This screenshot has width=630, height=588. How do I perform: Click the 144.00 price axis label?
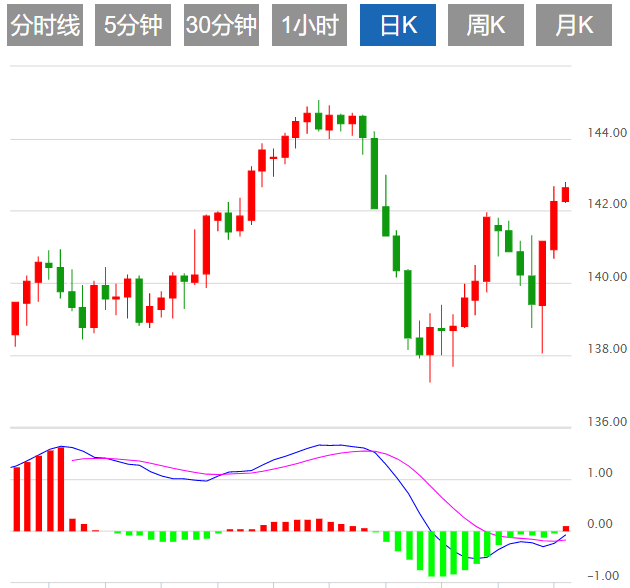click(x=607, y=133)
